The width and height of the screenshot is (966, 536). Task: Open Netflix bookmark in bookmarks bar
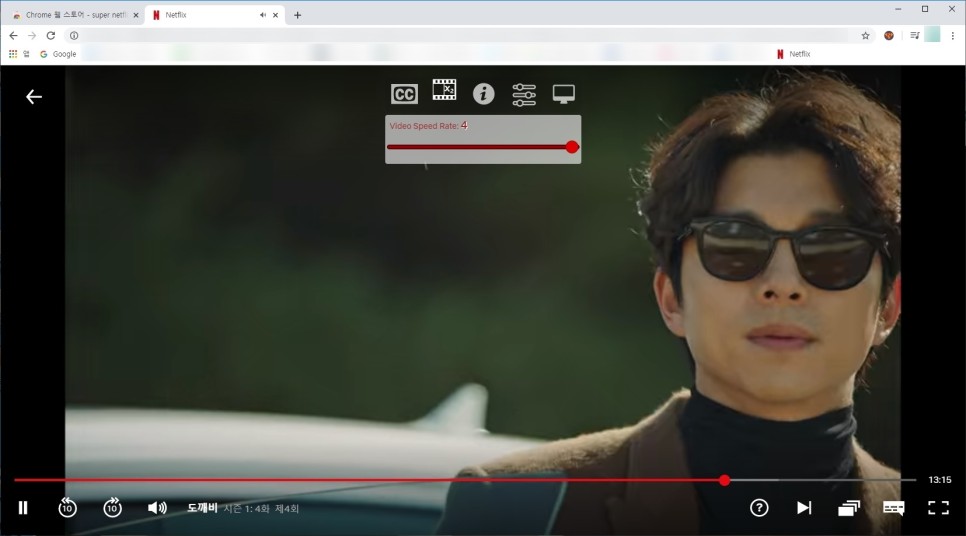click(794, 54)
